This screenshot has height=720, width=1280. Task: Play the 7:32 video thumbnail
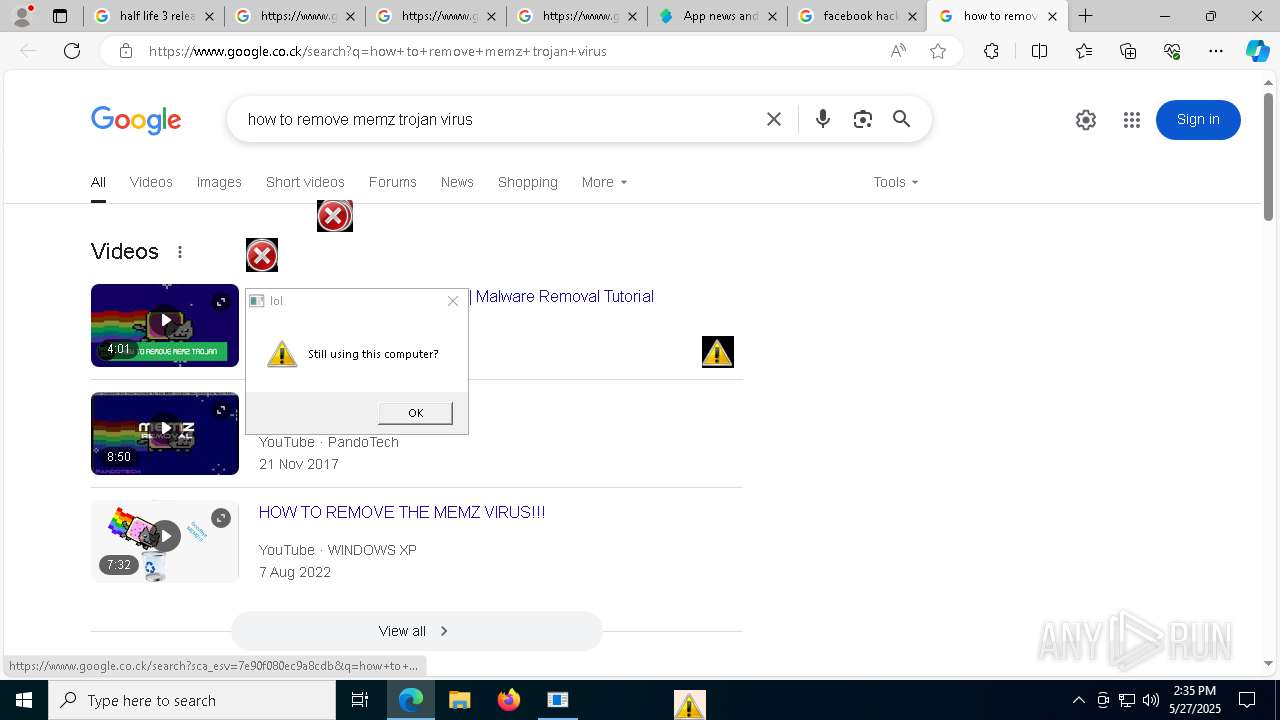(165, 541)
